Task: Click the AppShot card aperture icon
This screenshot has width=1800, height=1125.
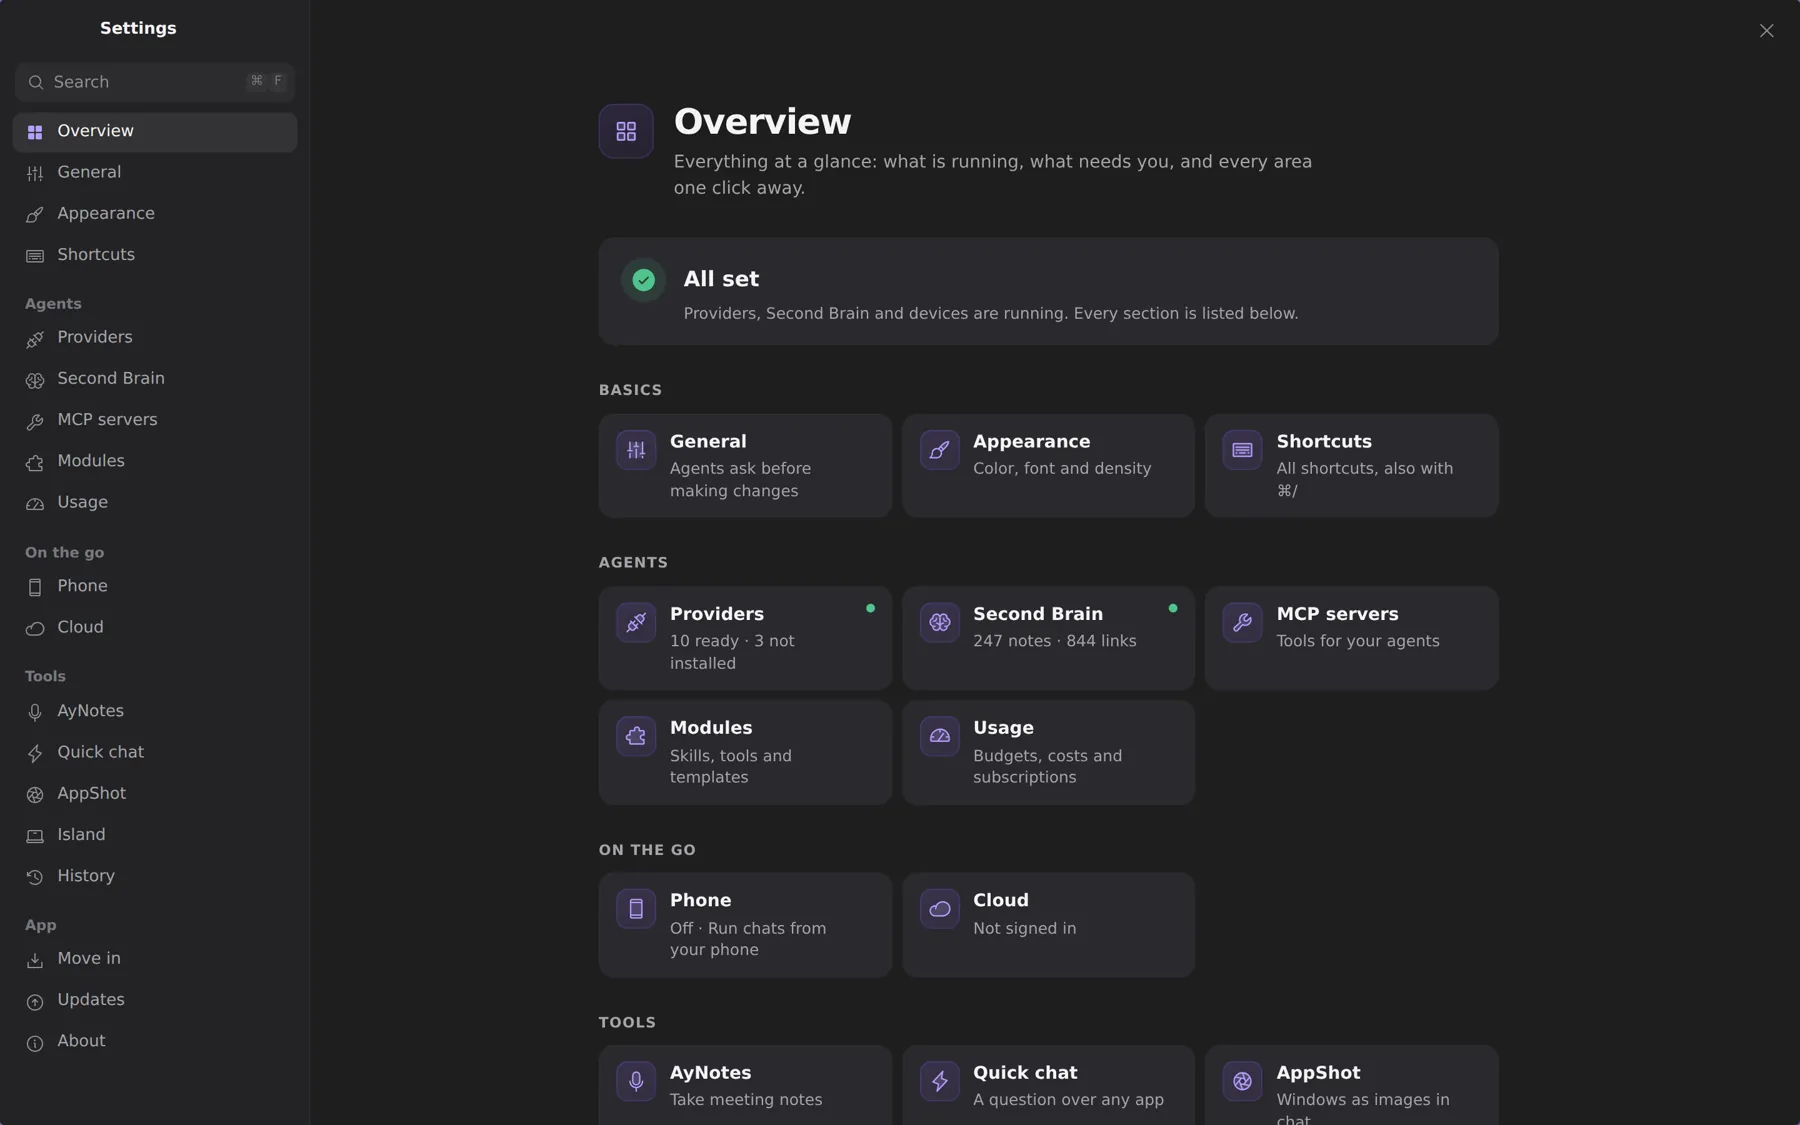Action: [1242, 1081]
